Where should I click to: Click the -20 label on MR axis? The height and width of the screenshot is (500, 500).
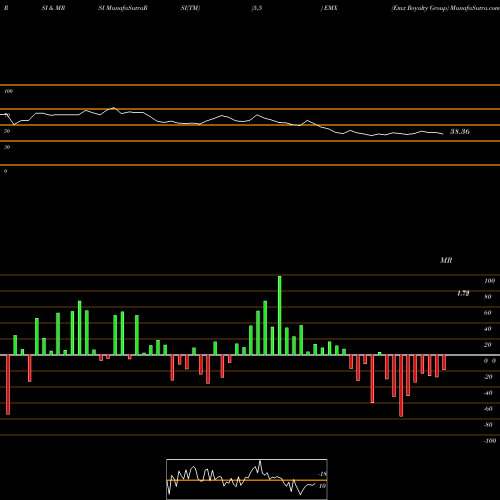pyautogui.click(x=488, y=377)
